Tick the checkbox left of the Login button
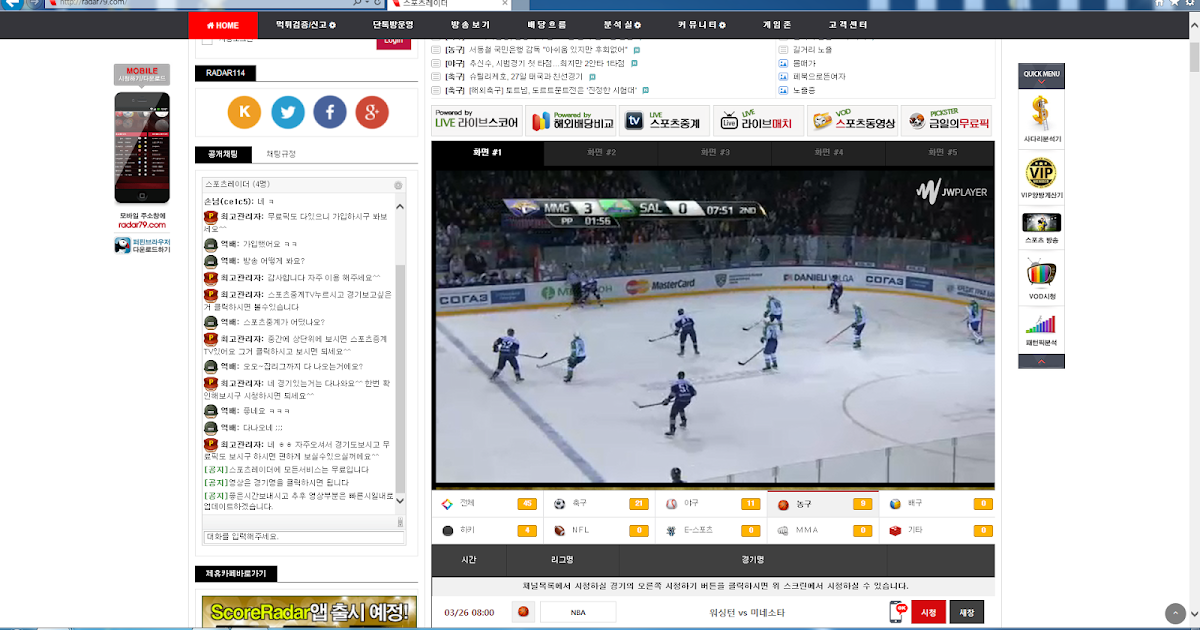The width and height of the screenshot is (1200, 630). [208, 41]
